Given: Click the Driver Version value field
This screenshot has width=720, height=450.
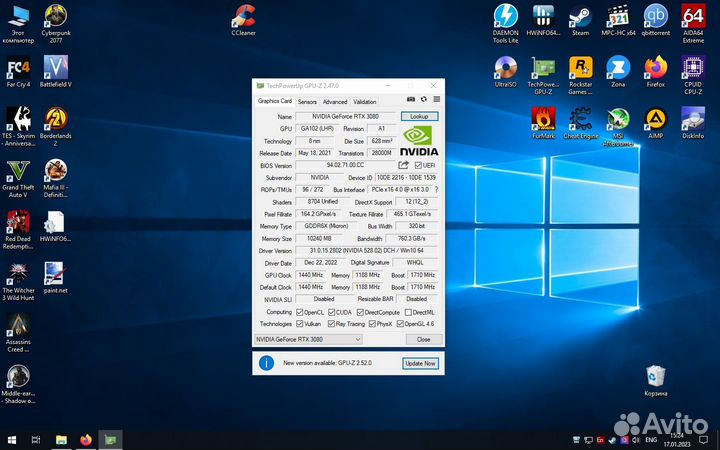Looking at the screenshot, I should (366, 251).
